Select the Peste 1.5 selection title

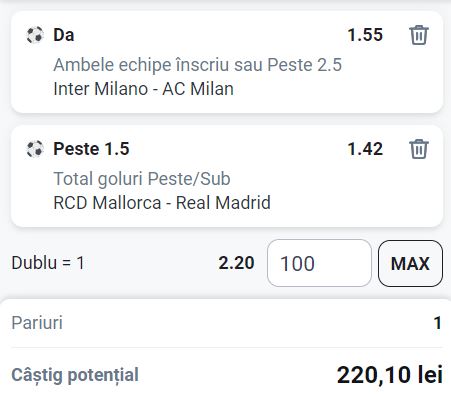point(91,149)
